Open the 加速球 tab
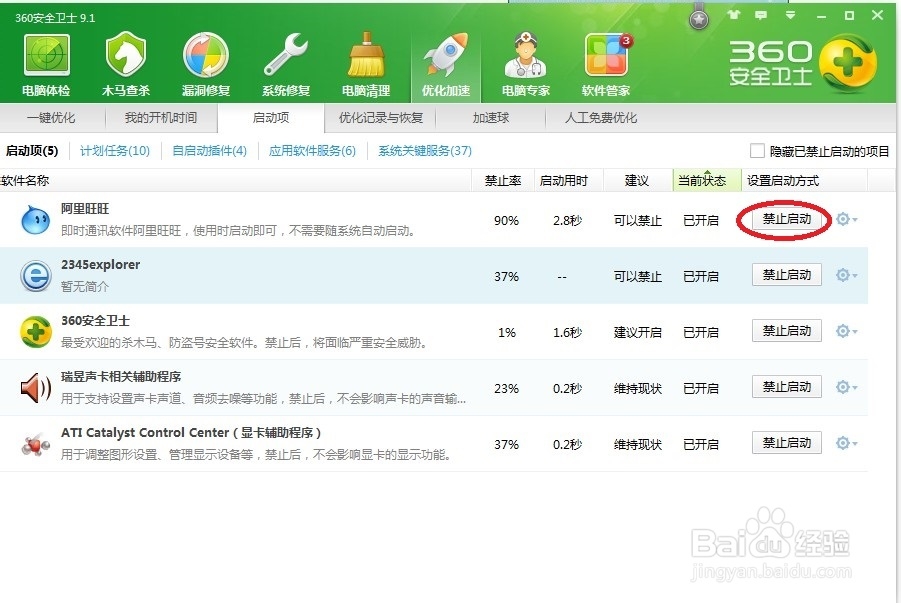The height and width of the screenshot is (603, 901). pyautogui.click(x=490, y=118)
